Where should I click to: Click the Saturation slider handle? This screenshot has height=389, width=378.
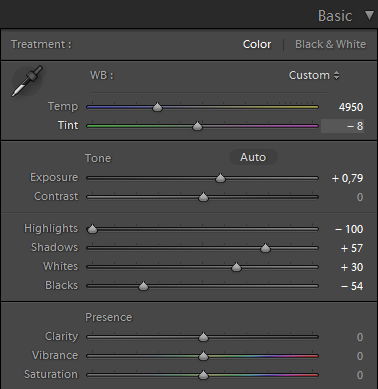pyautogui.click(x=203, y=375)
